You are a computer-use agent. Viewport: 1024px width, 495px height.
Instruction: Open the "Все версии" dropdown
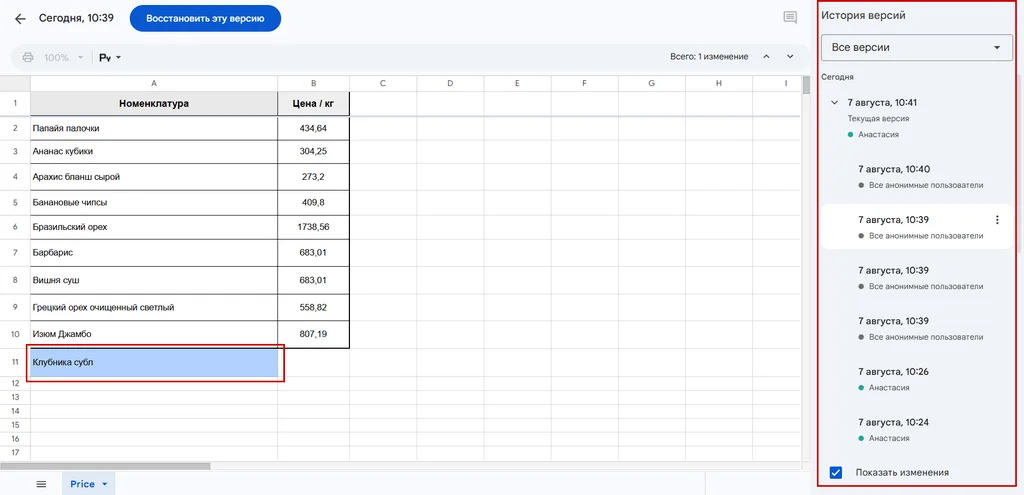[x=916, y=47]
